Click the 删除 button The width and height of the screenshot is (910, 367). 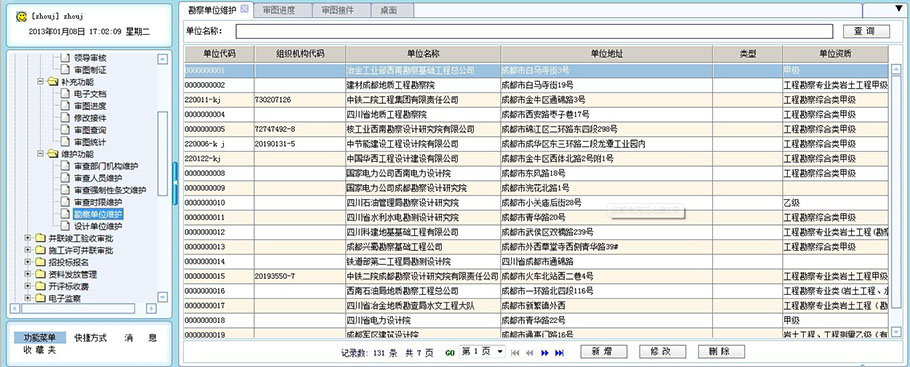click(x=721, y=352)
